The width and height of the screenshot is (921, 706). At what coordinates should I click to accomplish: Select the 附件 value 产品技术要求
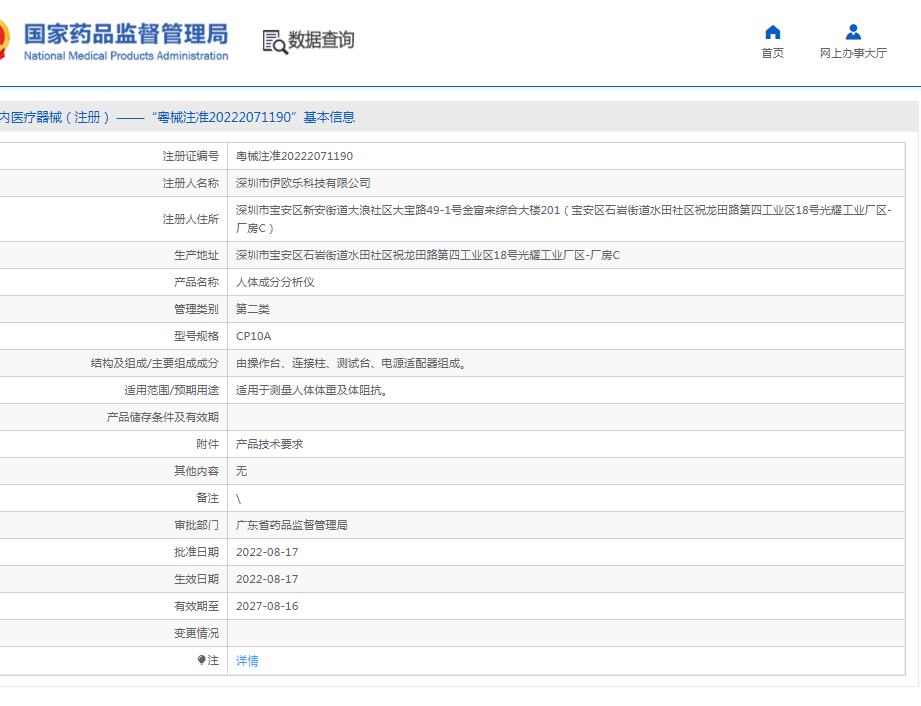pyautogui.click(x=268, y=443)
